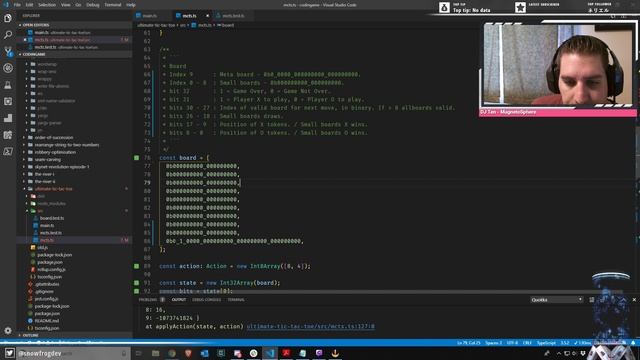Collapse the ultimate-tic-tac-toe folder

[x=53, y=189]
